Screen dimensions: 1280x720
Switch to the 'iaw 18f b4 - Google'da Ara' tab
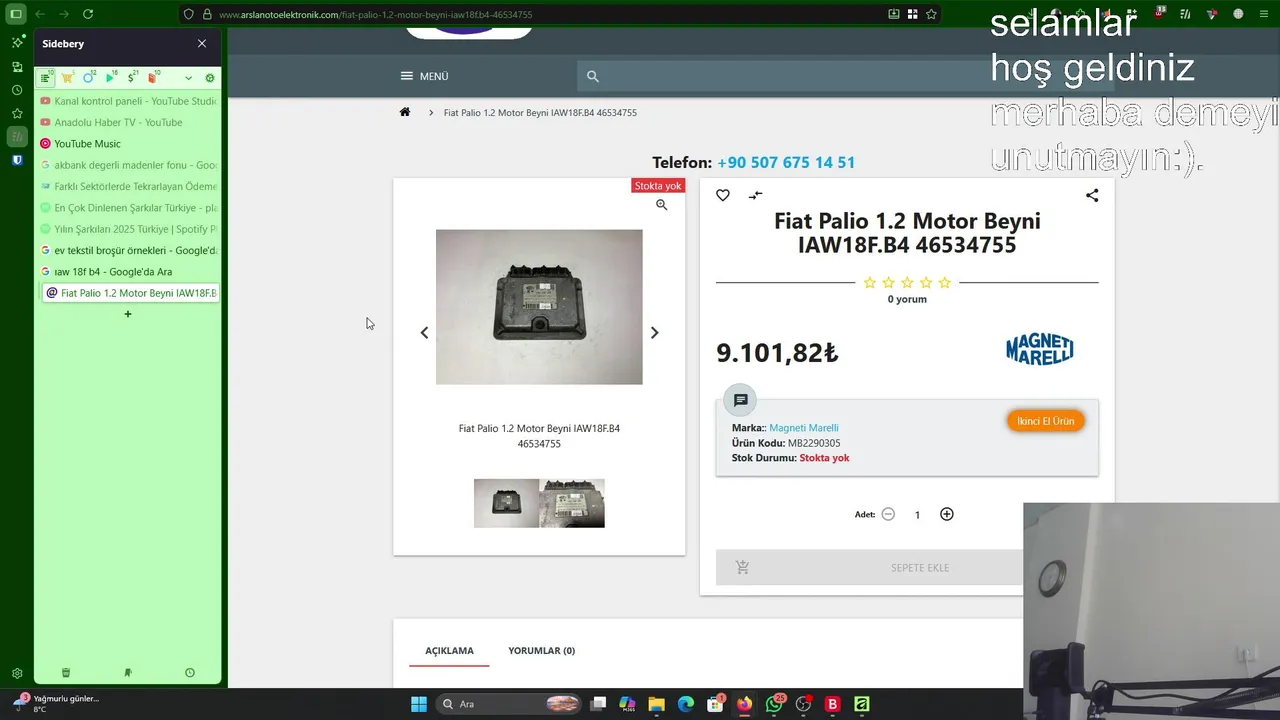pyautogui.click(x=127, y=272)
